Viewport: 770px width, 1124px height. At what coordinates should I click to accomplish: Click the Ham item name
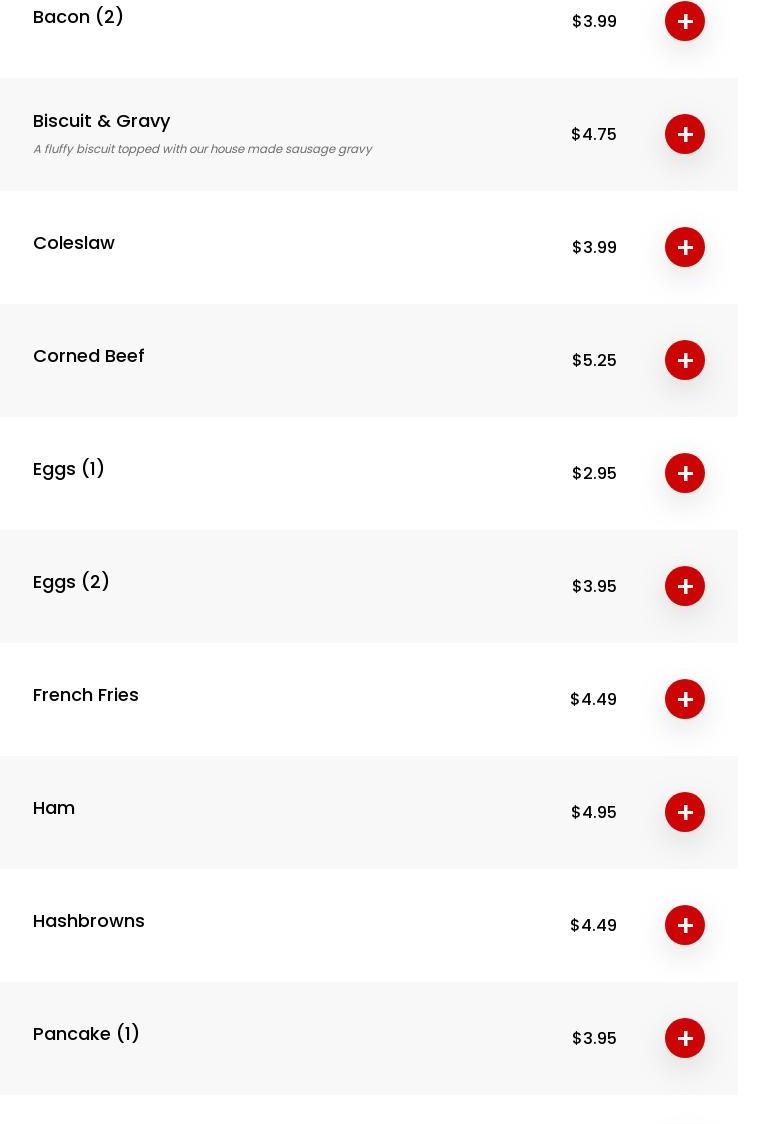point(54,808)
